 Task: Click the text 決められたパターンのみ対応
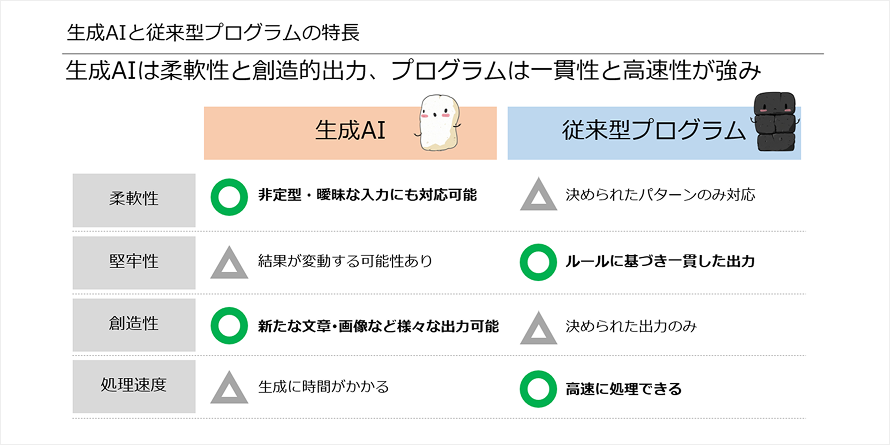point(660,195)
